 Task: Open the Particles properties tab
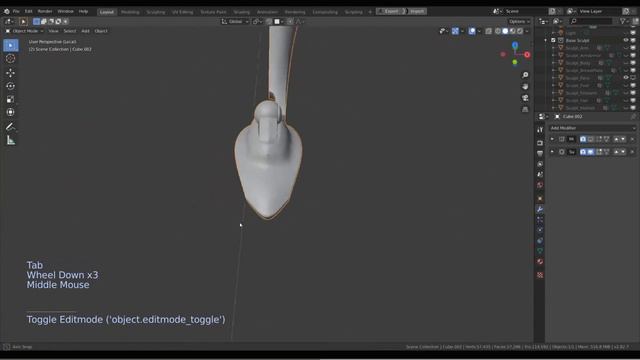click(540, 220)
